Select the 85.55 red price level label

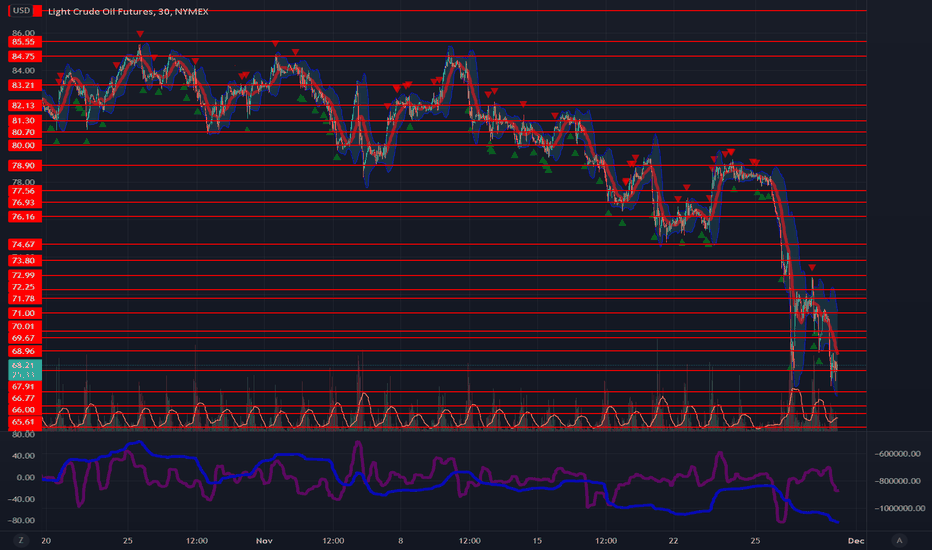coord(24,42)
